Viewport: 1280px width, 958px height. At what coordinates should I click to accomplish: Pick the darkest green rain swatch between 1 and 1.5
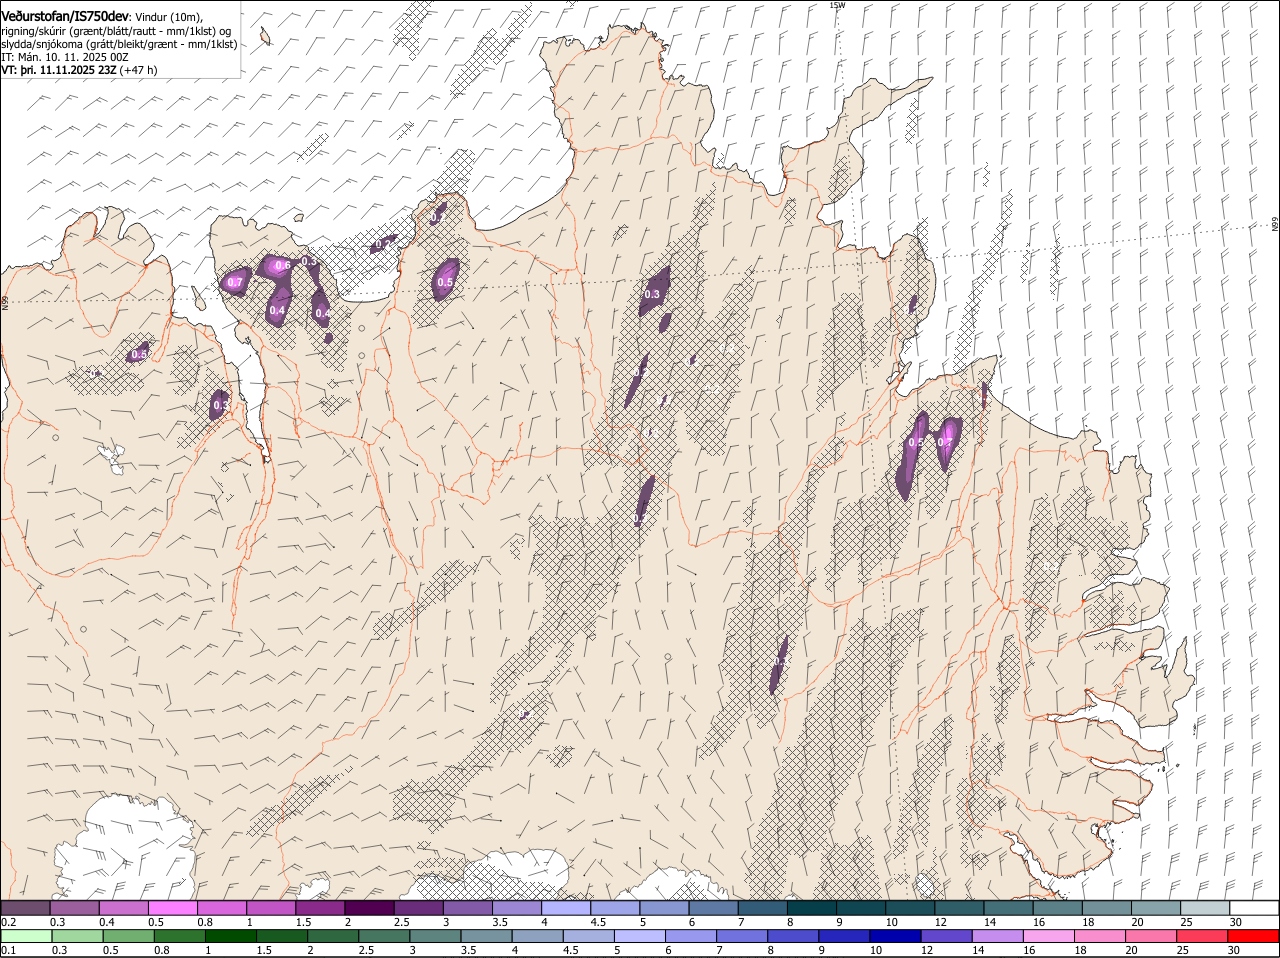232,936
